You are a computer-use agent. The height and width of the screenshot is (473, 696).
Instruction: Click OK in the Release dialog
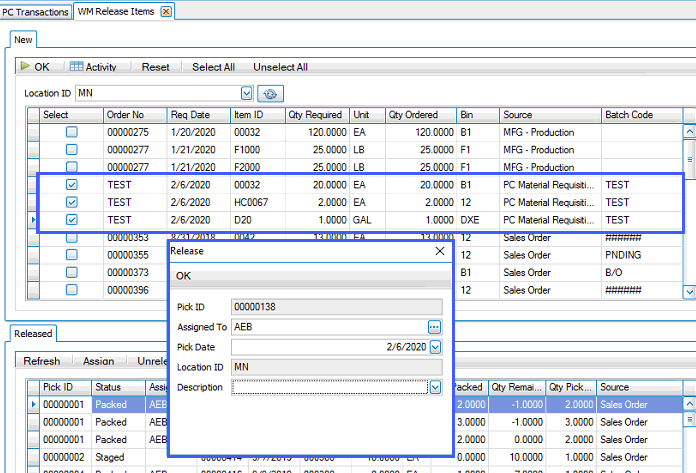(184, 275)
